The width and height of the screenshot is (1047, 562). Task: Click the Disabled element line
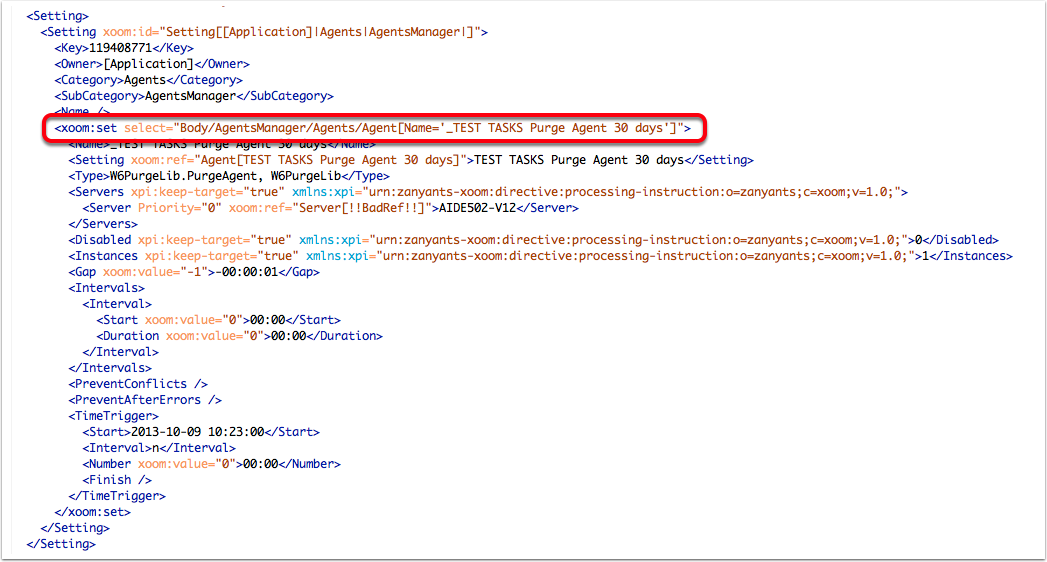(533, 240)
